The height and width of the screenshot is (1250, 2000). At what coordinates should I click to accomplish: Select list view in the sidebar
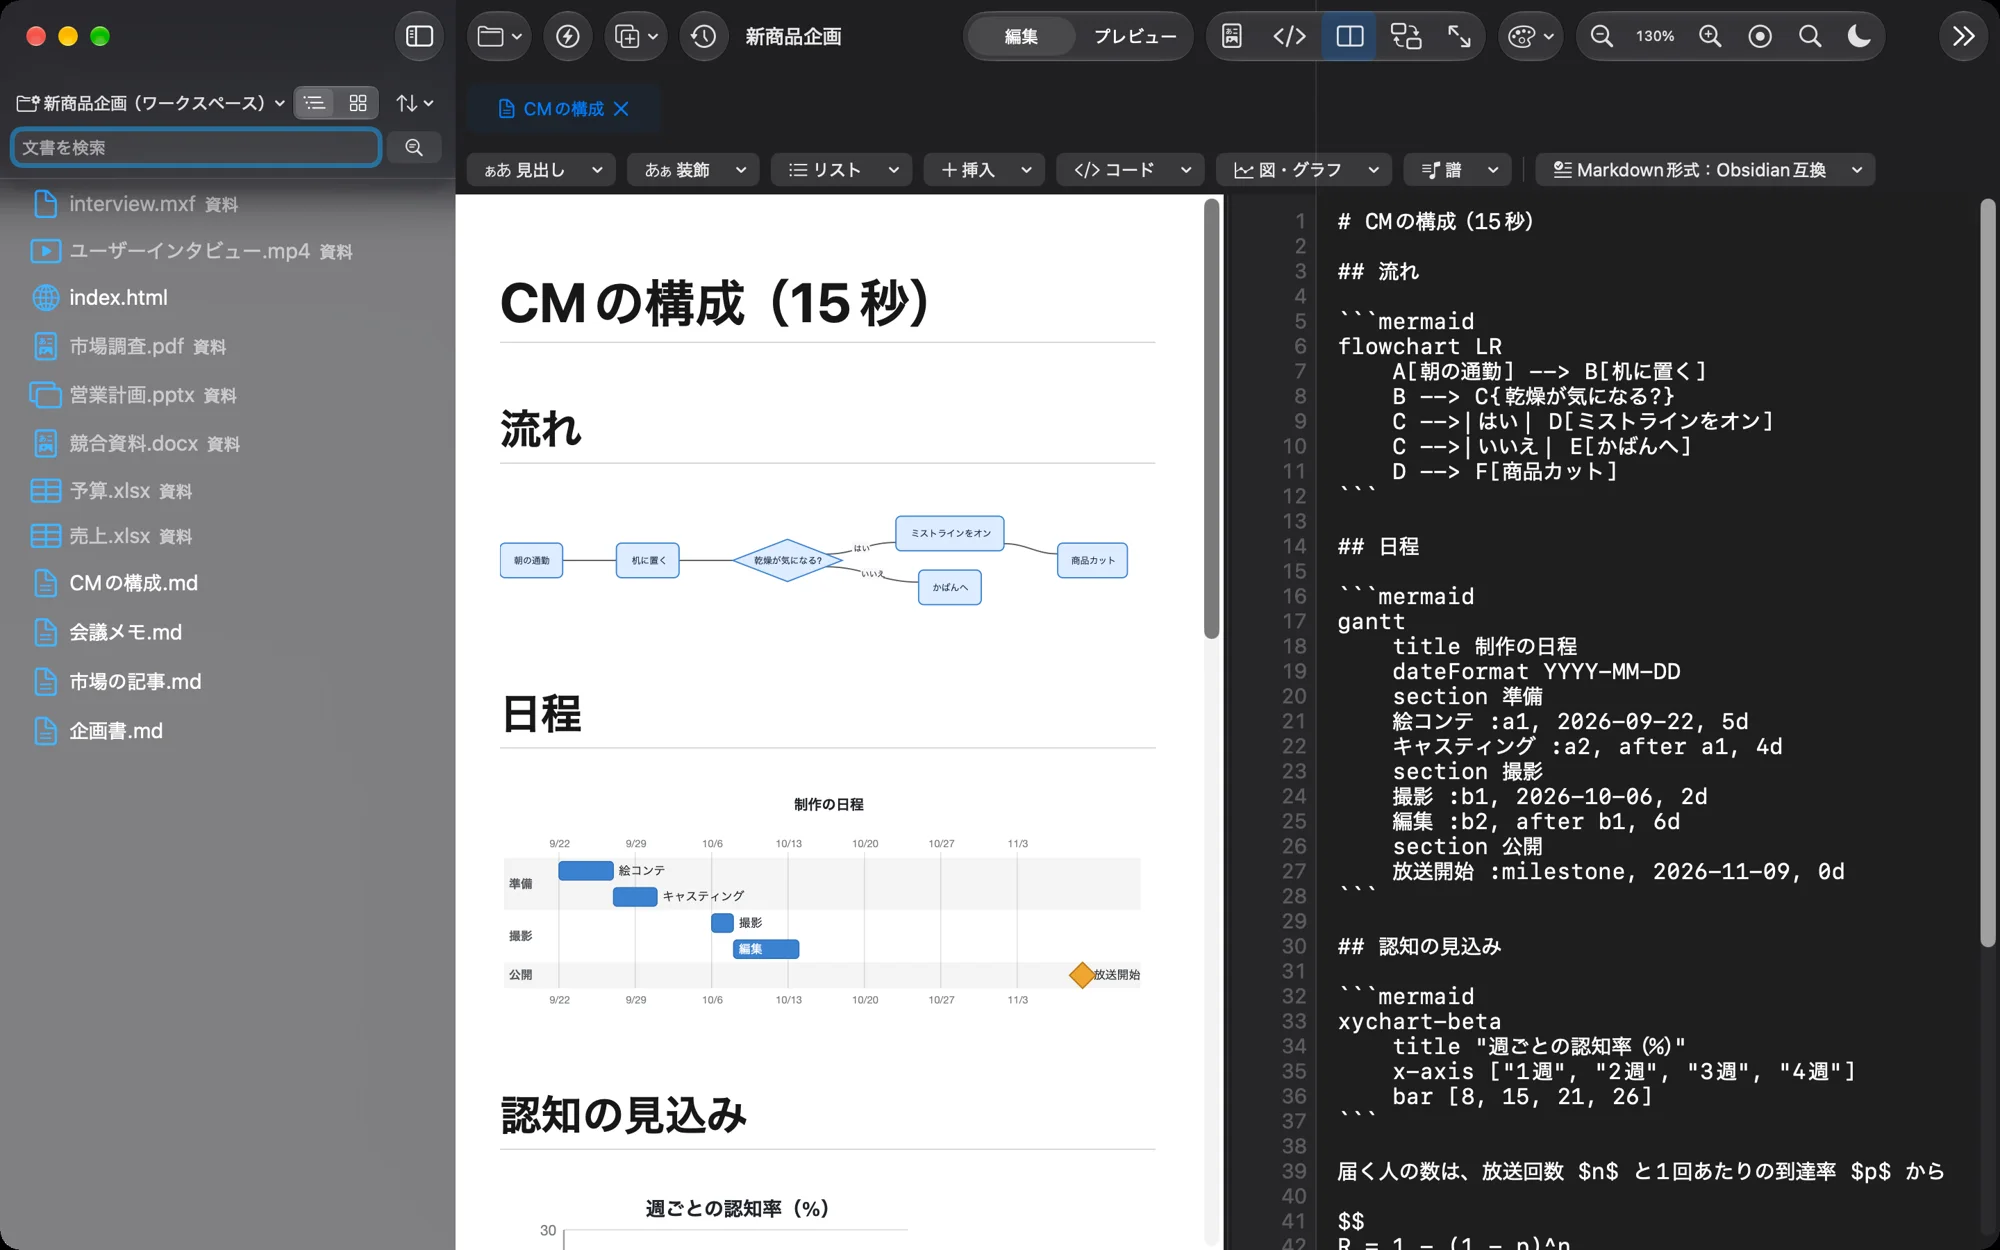tap(315, 103)
